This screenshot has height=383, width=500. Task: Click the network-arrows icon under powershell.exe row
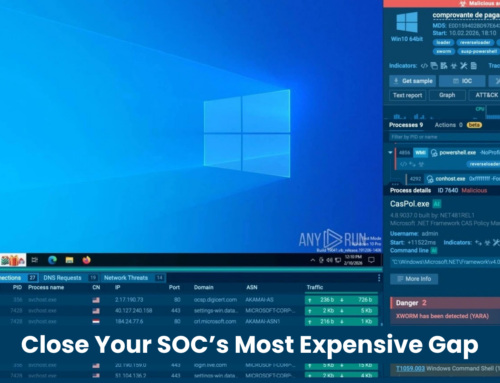(x=413, y=164)
